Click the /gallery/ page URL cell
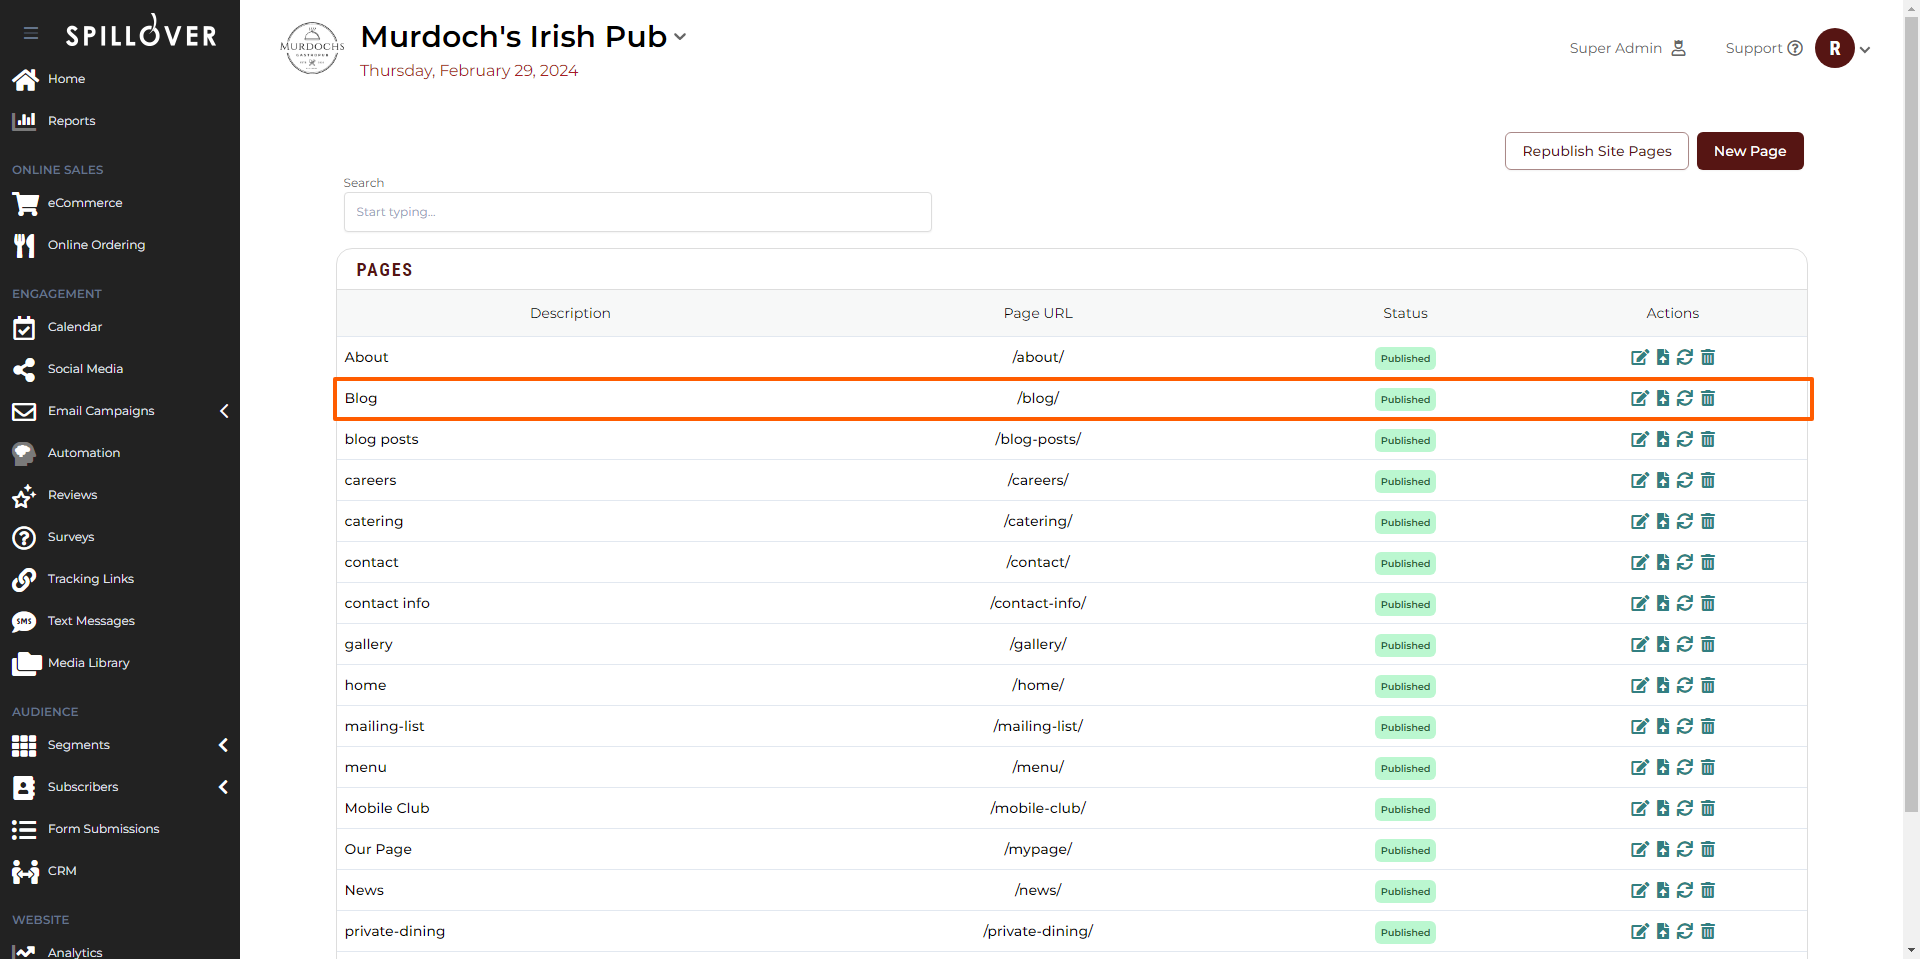 tap(1038, 644)
